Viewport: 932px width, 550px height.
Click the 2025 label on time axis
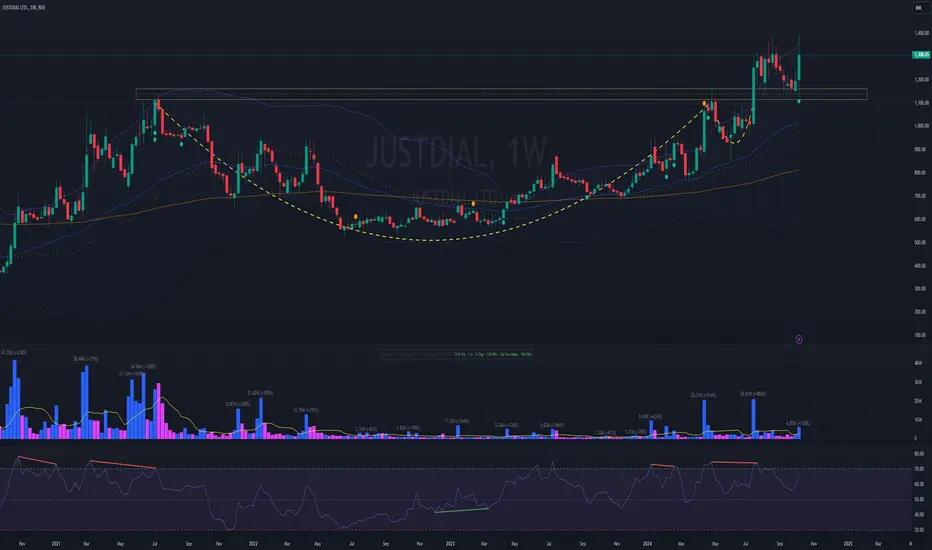(x=848, y=543)
